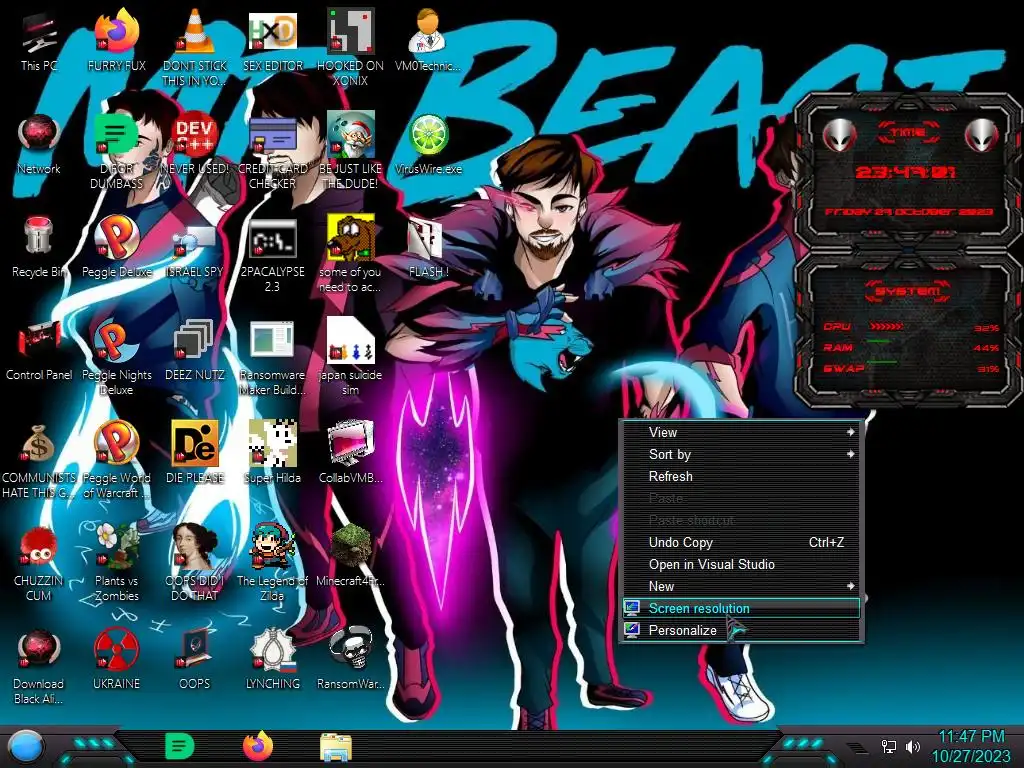Open the VM0Technic shortcut icon

428,33
